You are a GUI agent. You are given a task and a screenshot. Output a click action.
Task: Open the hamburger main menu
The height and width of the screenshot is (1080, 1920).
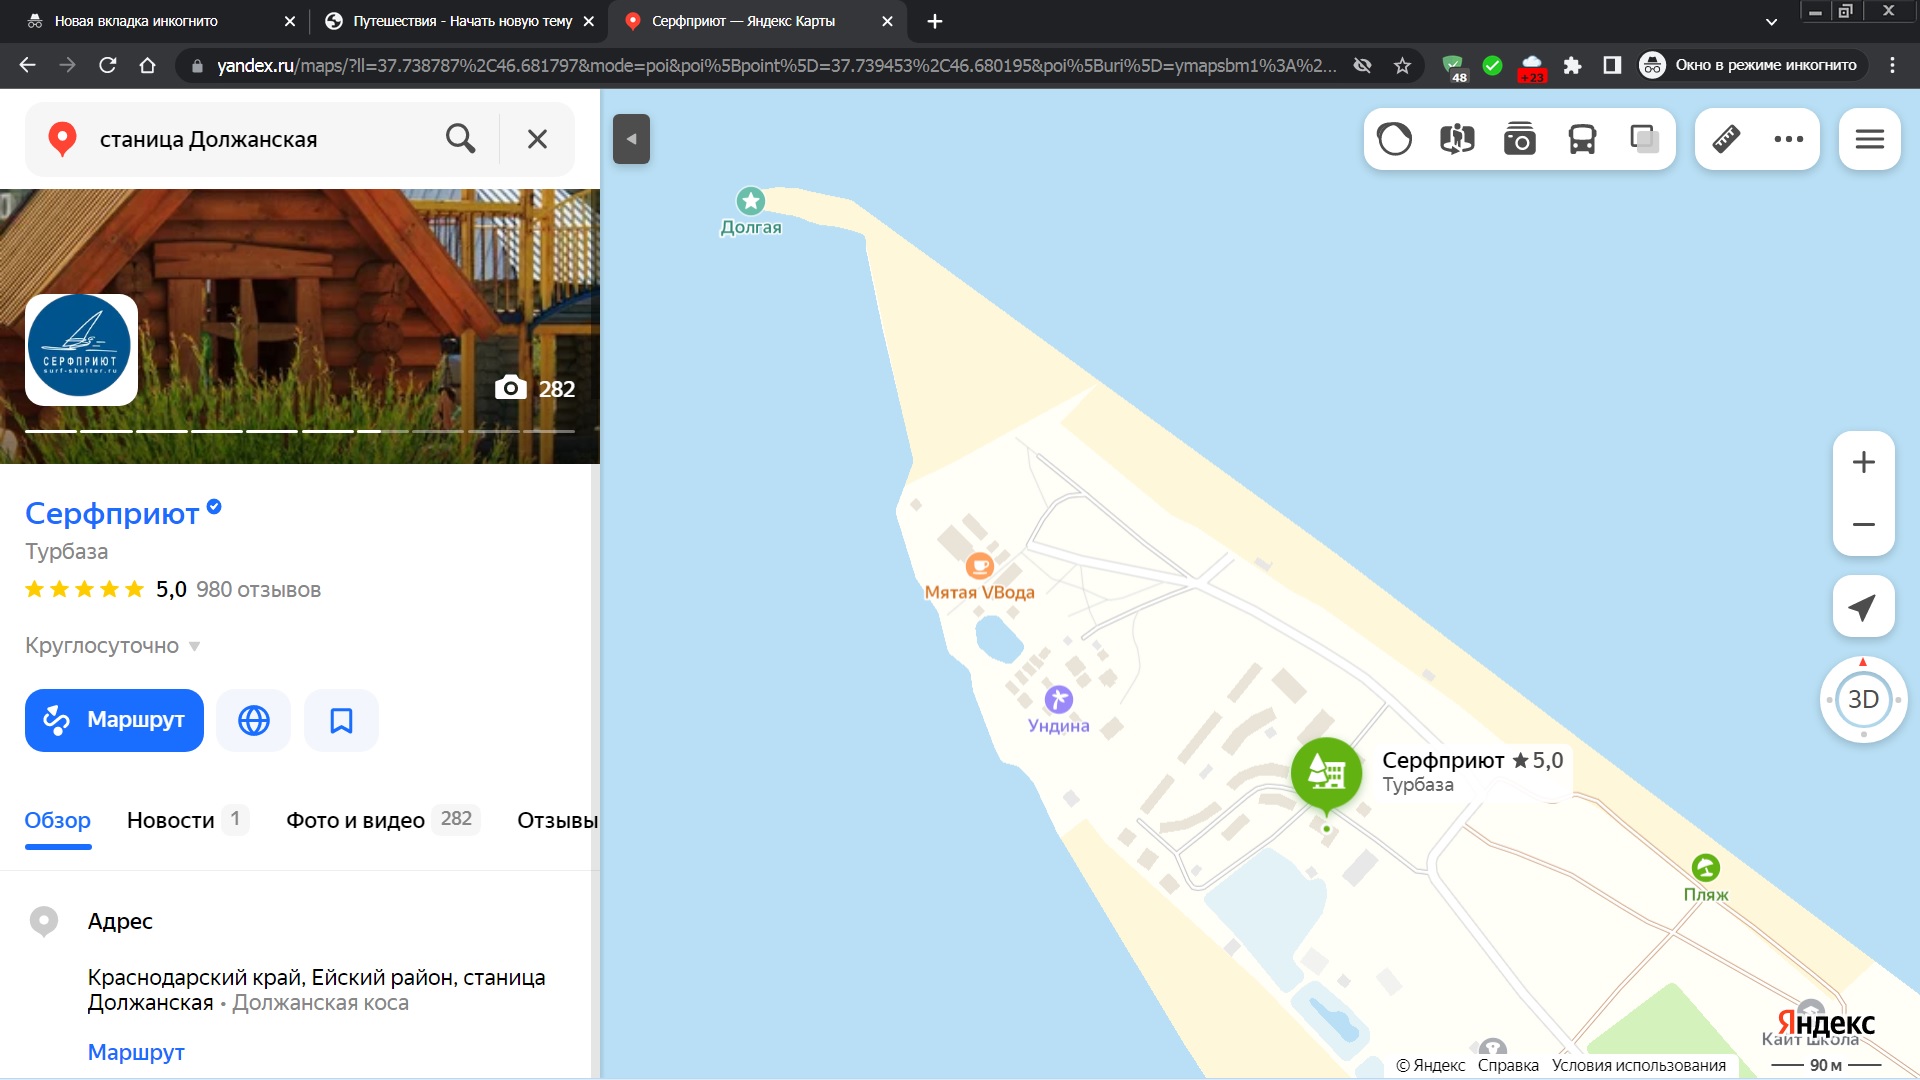click(1869, 139)
